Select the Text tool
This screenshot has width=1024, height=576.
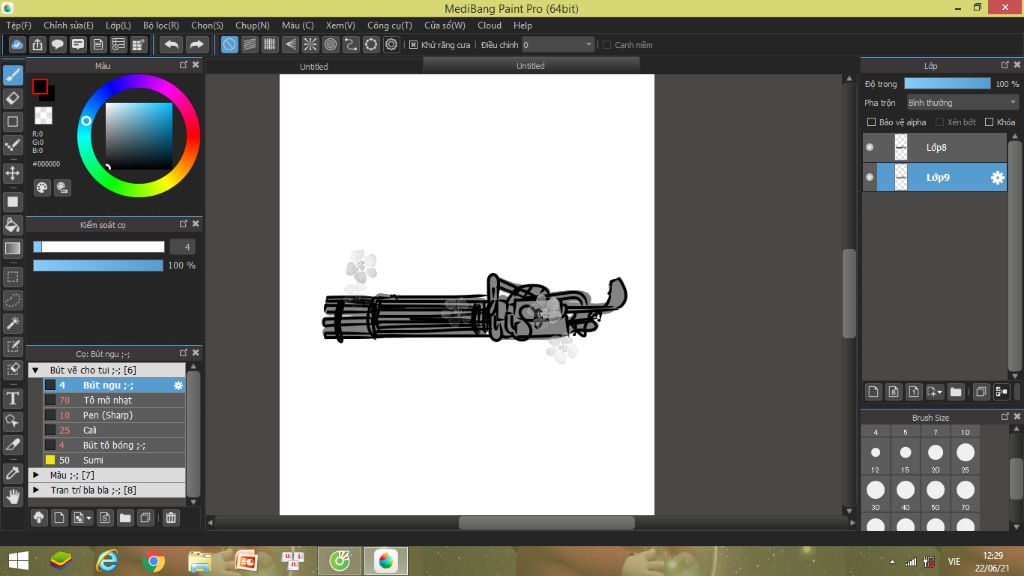tap(12, 398)
